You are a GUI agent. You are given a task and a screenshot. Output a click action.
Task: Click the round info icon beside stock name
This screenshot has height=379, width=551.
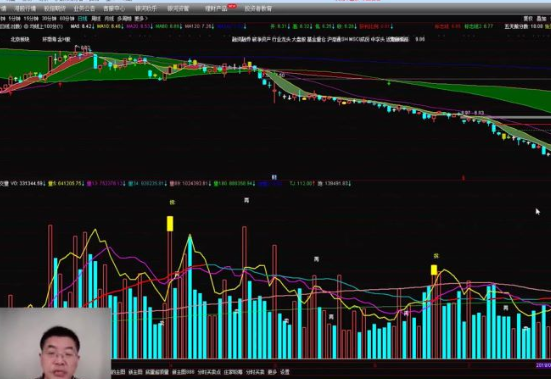[x=26, y=26]
